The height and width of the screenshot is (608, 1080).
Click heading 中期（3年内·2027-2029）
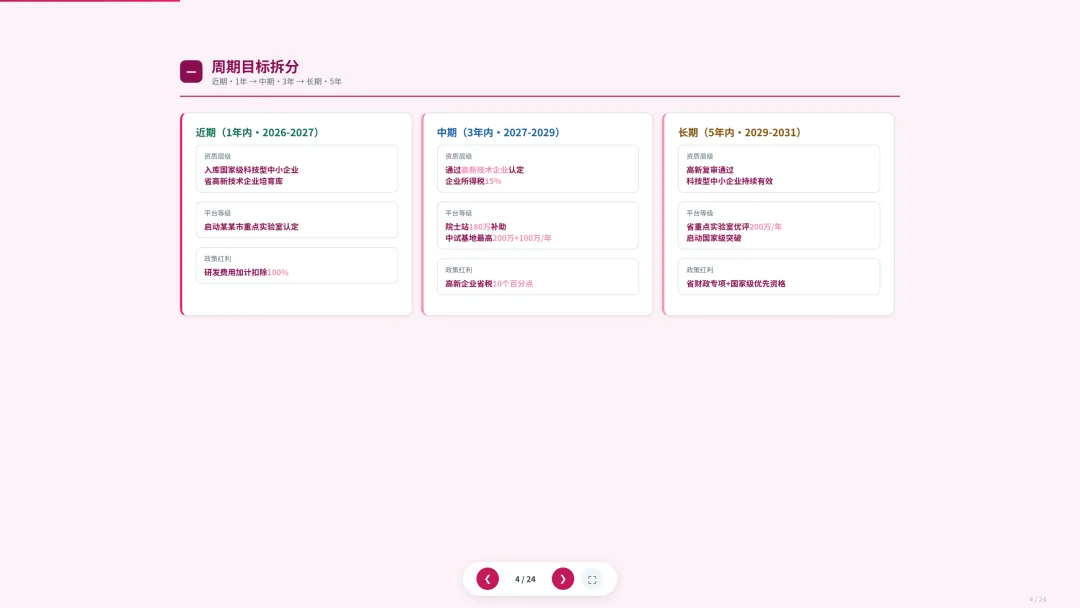point(497,132)
